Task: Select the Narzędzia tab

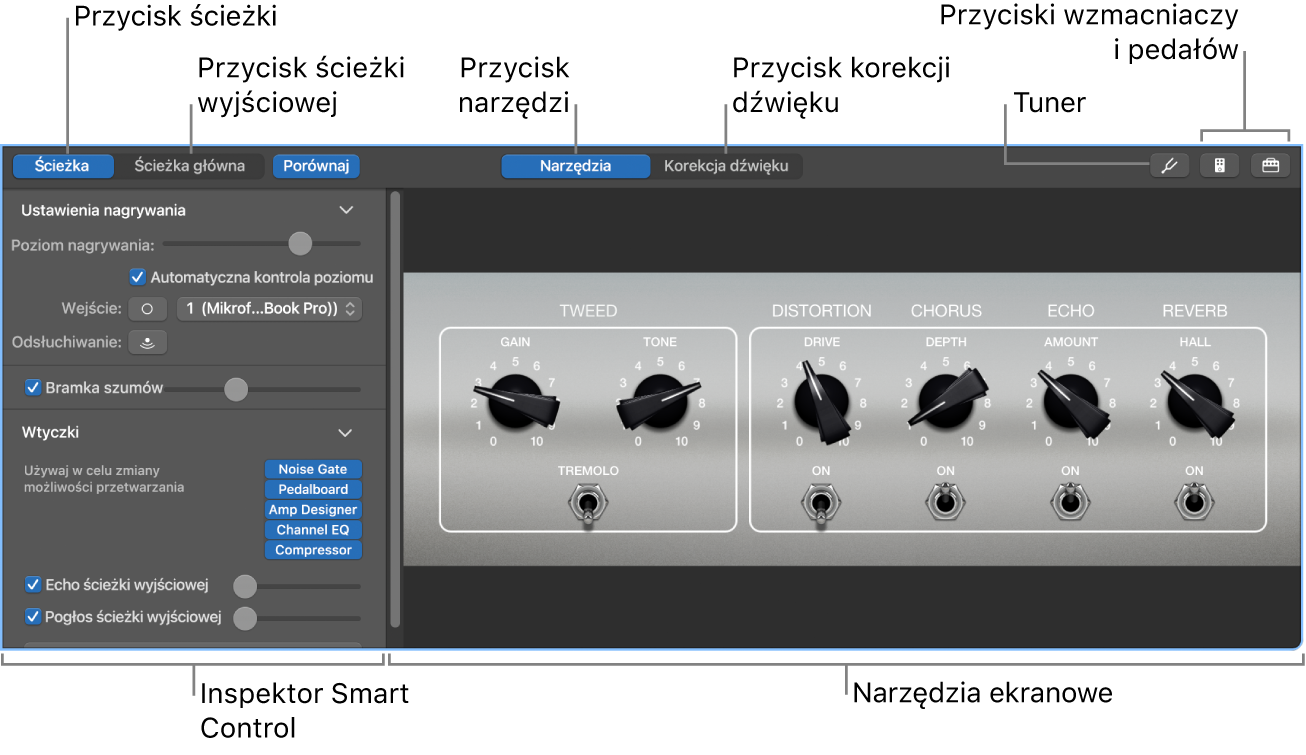Action: [576, 166]
